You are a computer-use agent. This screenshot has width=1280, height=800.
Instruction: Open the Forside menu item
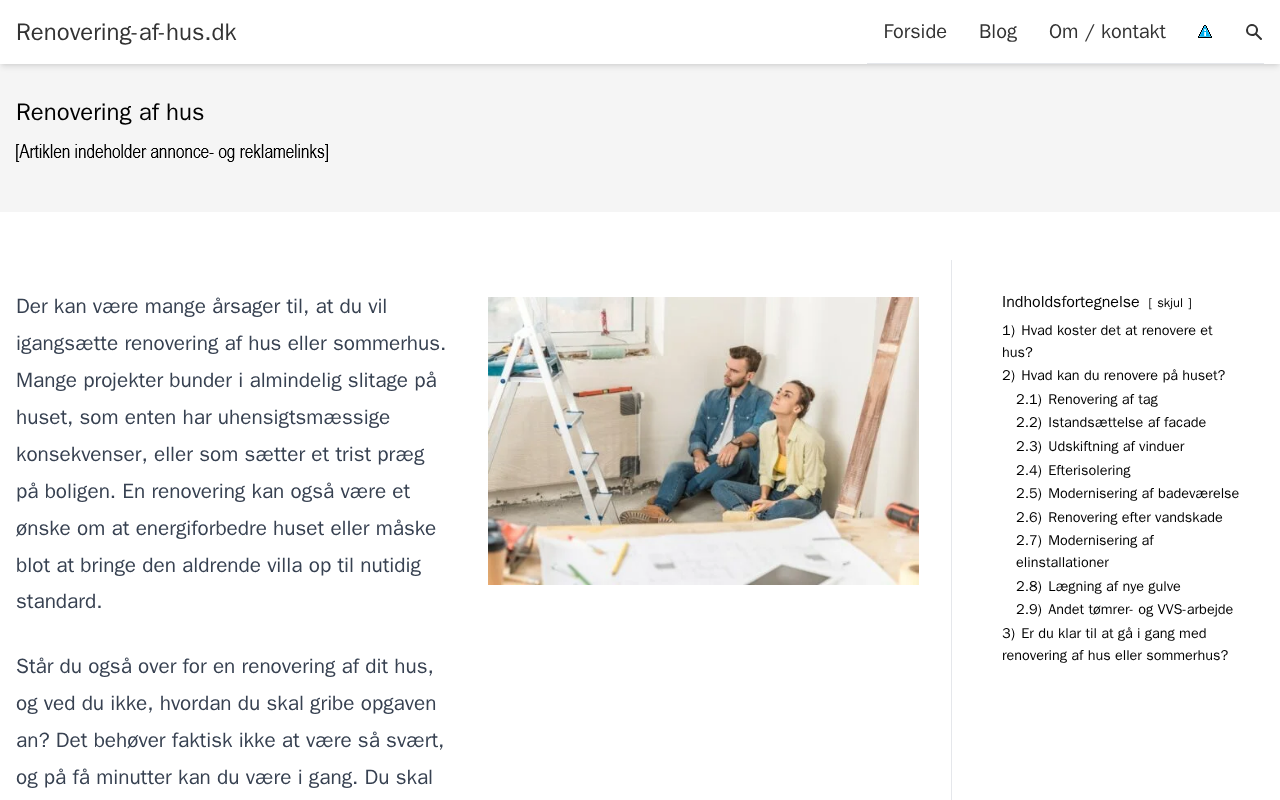pyautogui.click(x=914, y=32)
